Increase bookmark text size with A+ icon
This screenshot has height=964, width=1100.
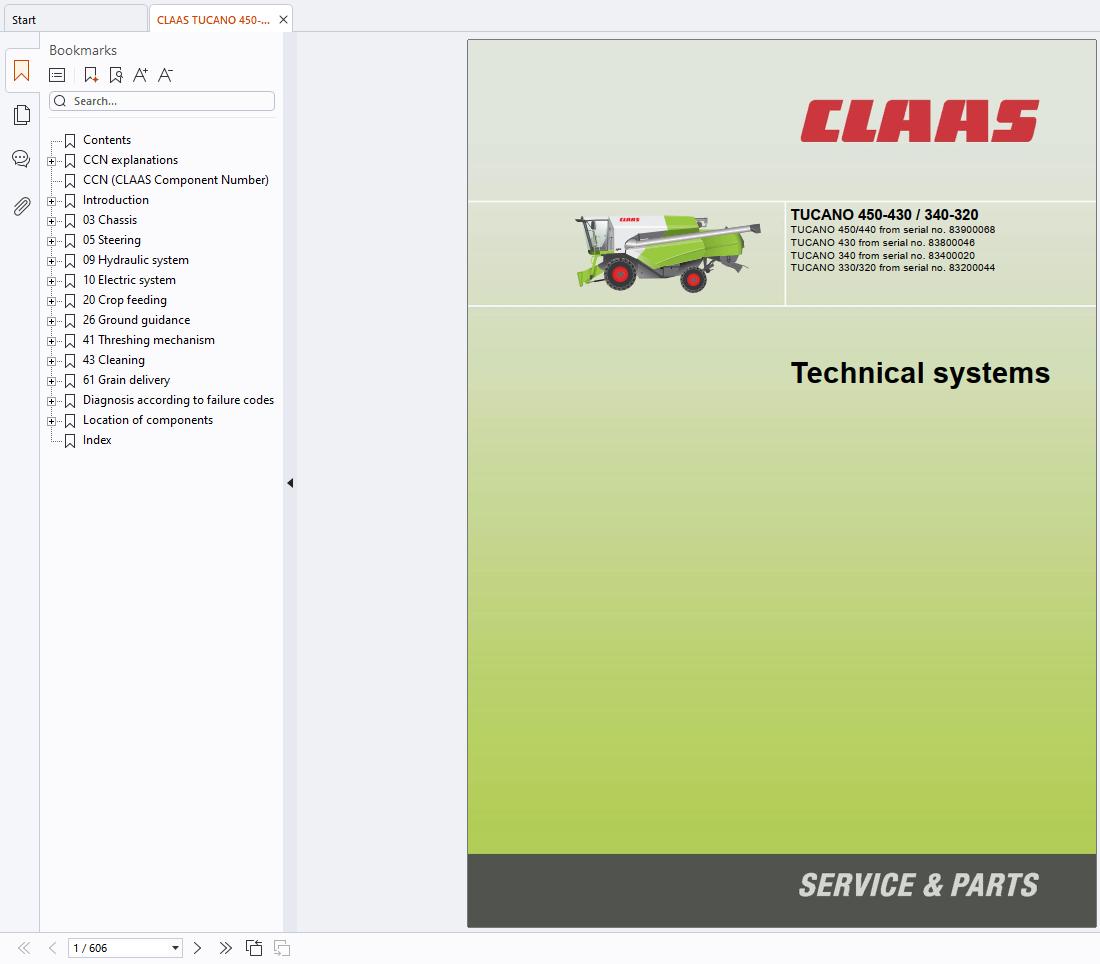[140, 75]
